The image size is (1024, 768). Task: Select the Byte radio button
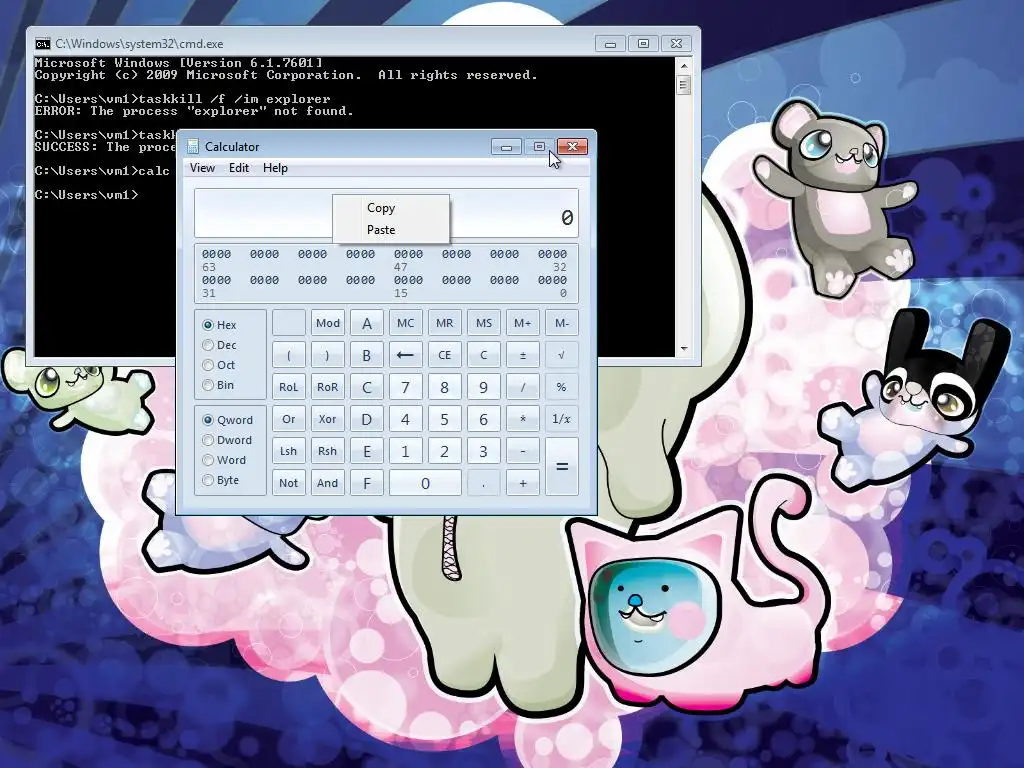click(208, 480)
